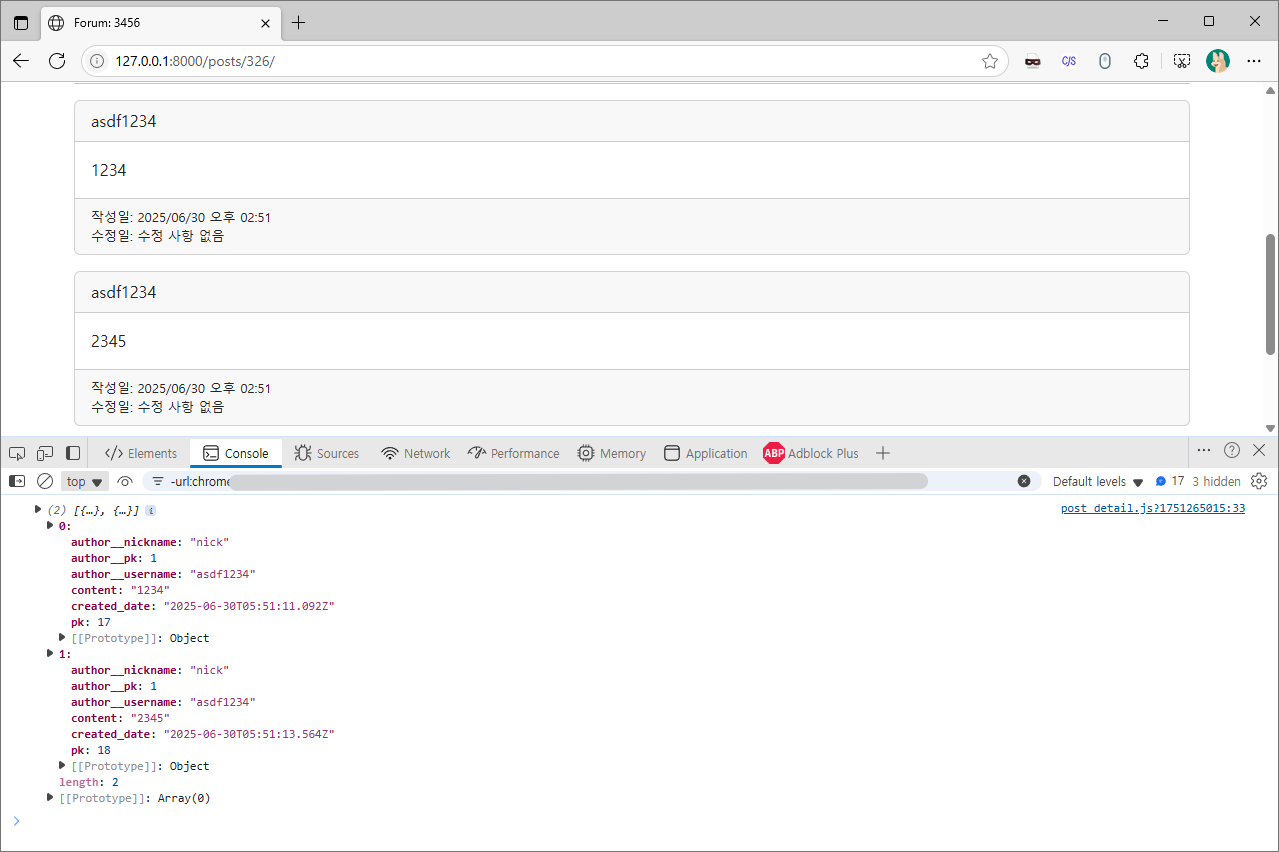
Task: Select content value "2345" in console
Action: coord(150,718)
